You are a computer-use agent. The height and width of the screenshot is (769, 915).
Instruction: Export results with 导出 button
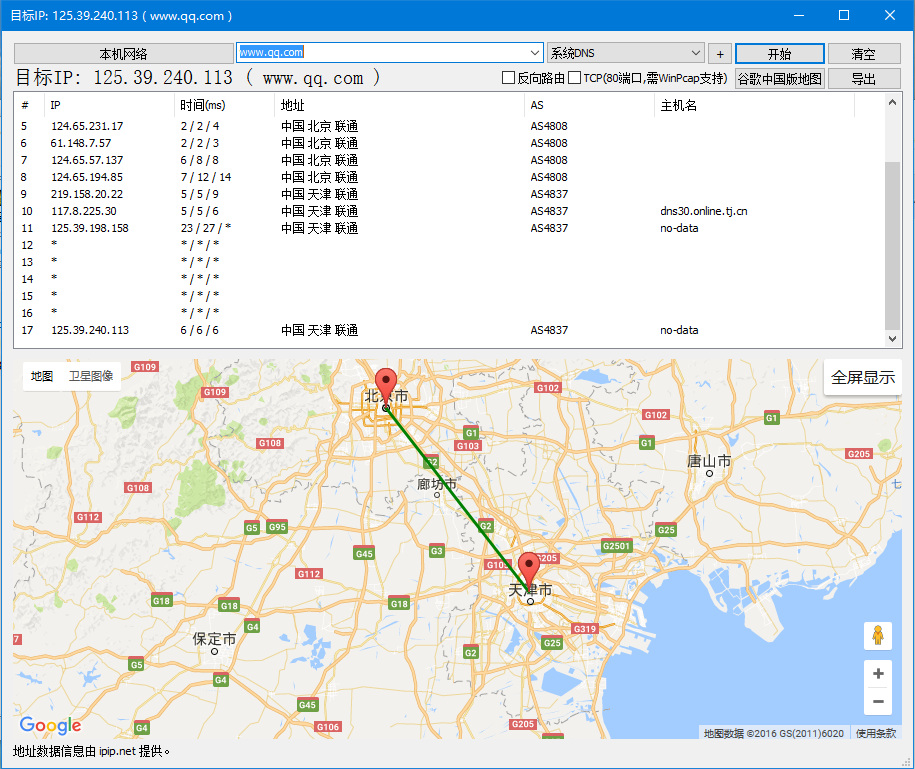(x=864, y=78)
